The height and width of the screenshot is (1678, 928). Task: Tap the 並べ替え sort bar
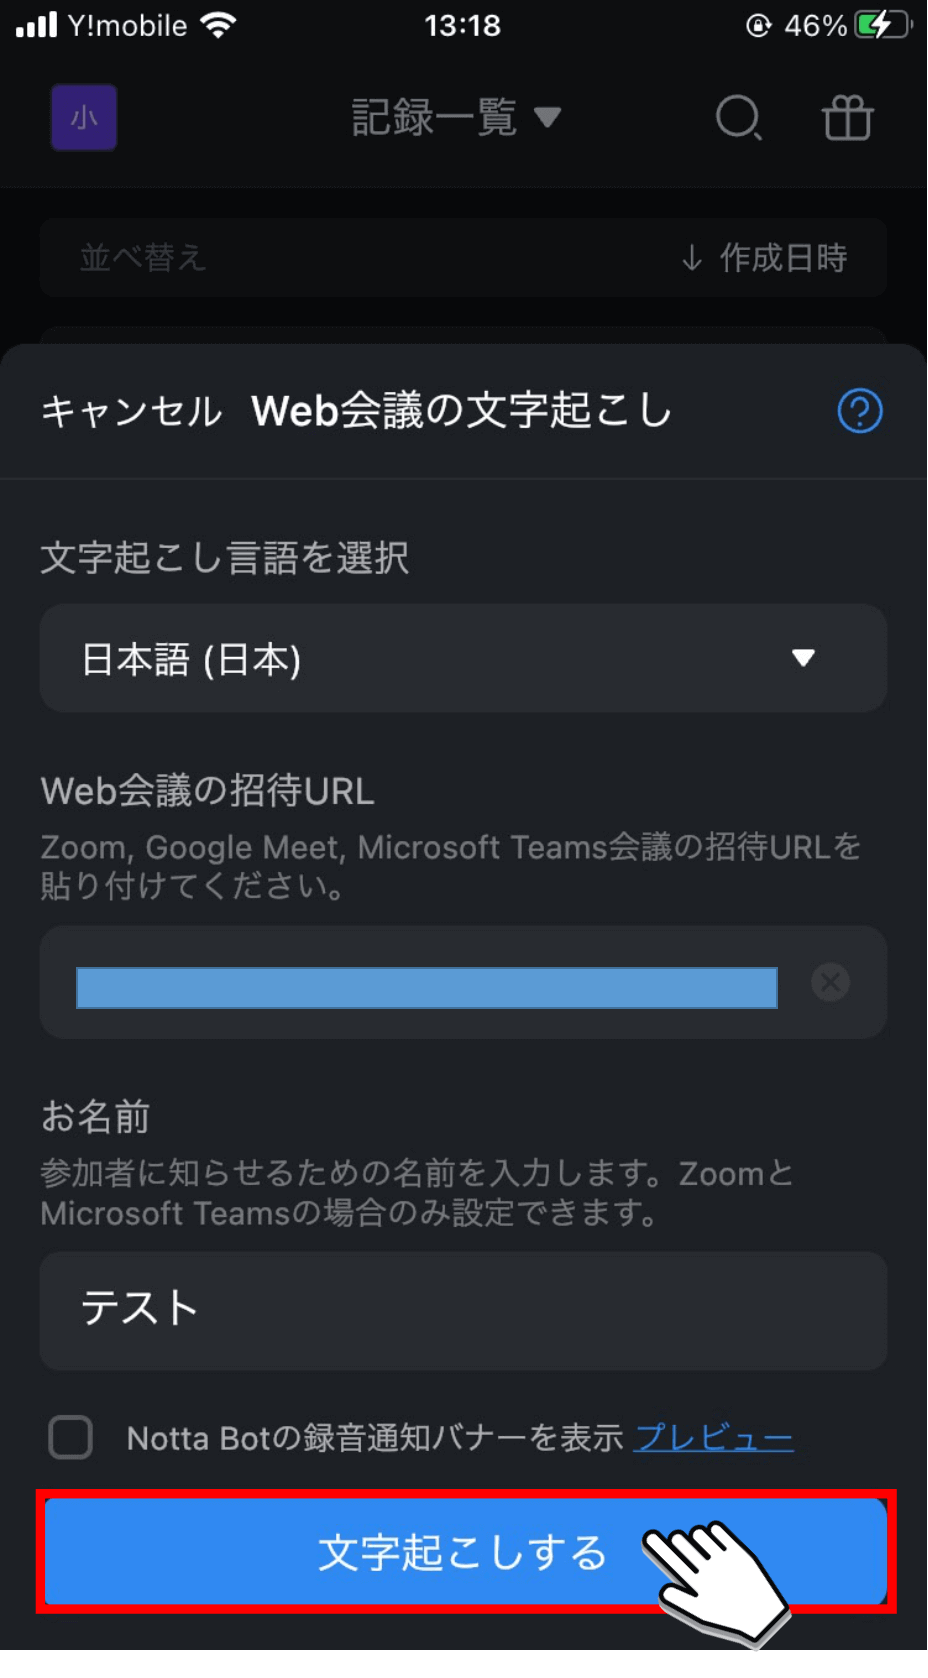463,258
